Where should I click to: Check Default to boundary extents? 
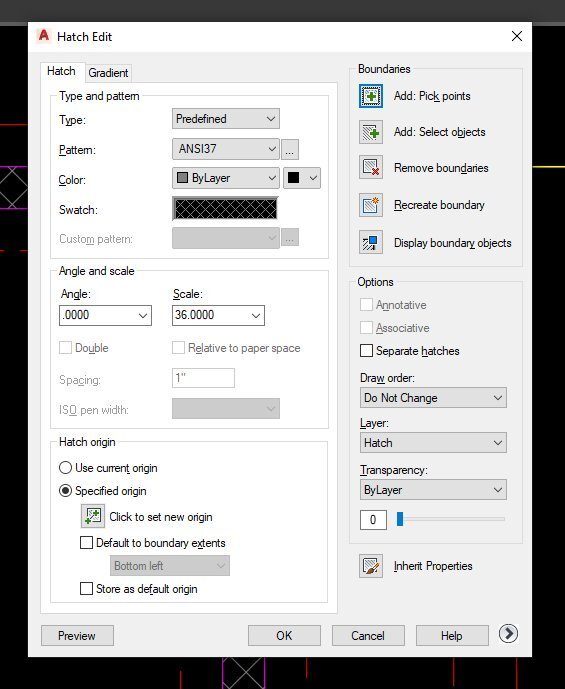click(86, 543)
